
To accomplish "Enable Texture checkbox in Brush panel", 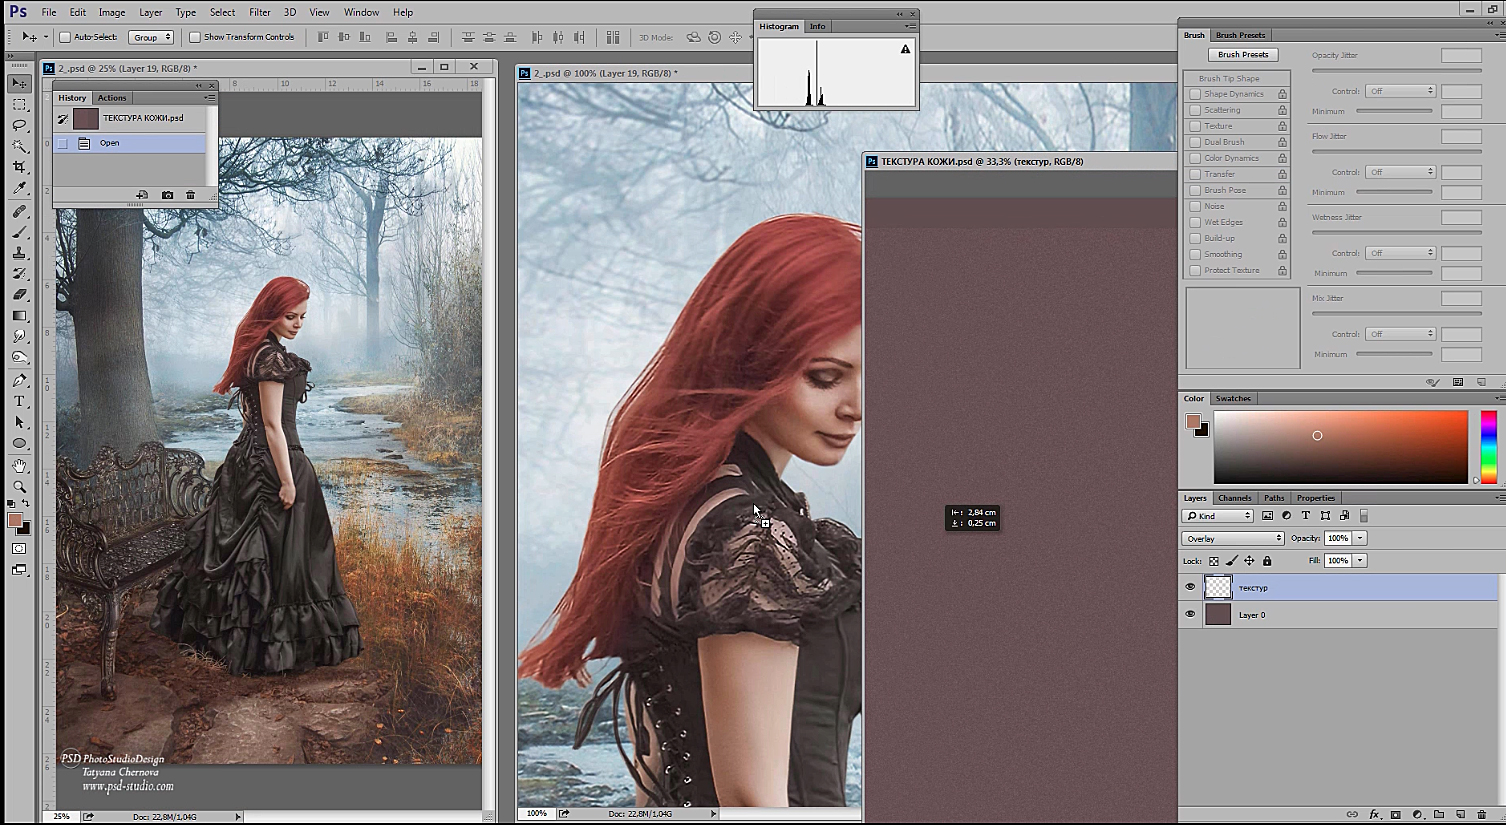I will pos(1195,126).
